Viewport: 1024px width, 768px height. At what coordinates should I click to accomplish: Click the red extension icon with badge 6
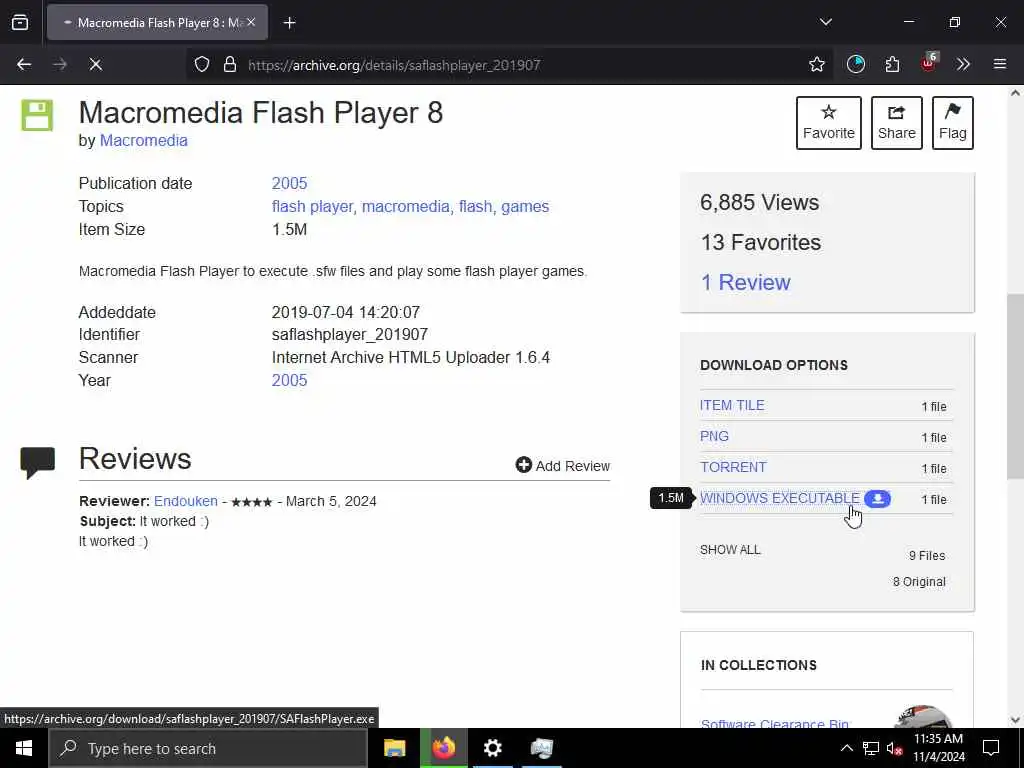(x=929, y=63)
